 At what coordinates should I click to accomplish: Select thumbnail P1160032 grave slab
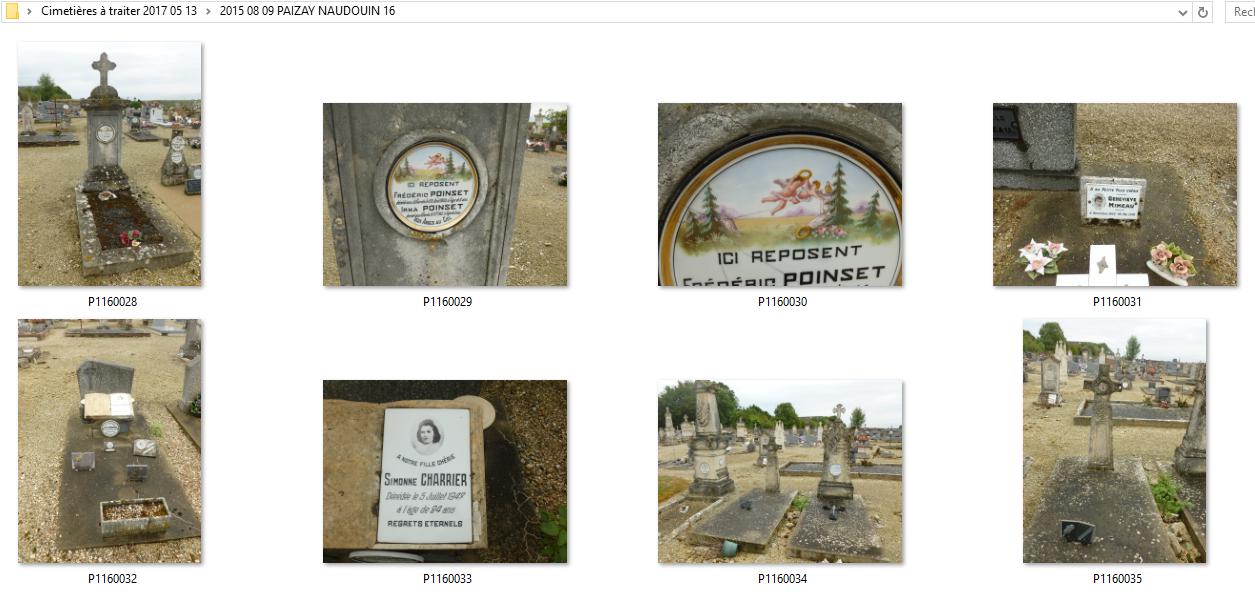tap(110, 441)
